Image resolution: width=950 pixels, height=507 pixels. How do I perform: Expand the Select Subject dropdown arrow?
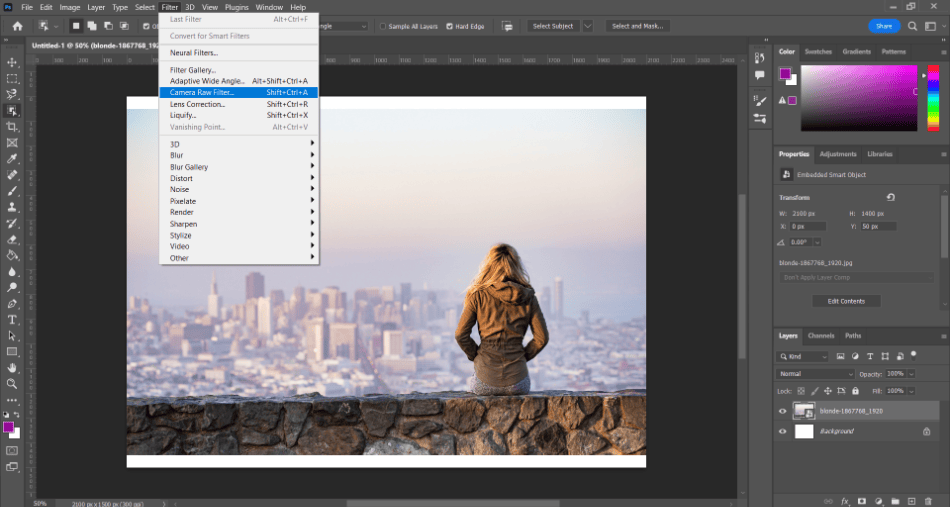point(588,26)
